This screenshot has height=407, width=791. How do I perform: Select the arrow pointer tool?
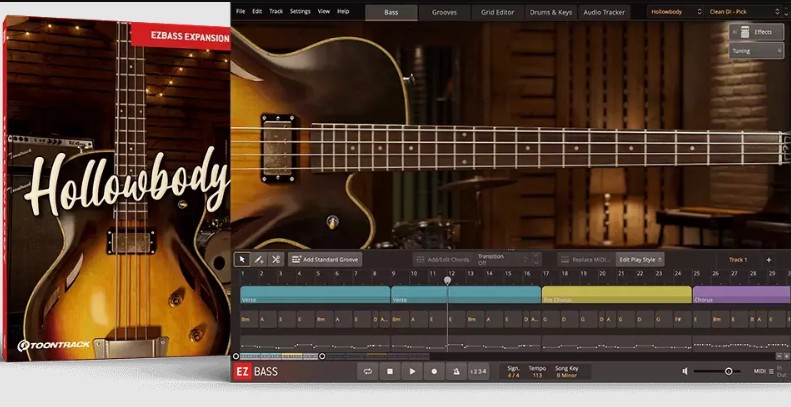(x=242, y=259)
